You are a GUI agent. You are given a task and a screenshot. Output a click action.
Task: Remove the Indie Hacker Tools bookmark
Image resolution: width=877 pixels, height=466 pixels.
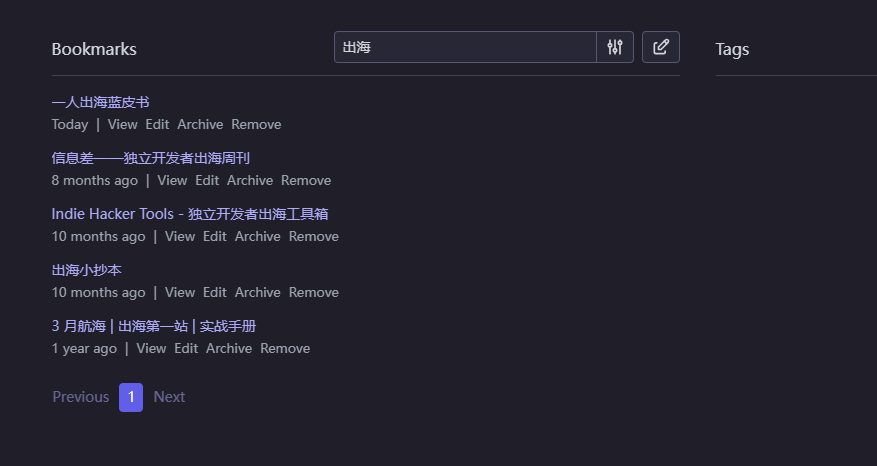pyautogui.click(x=314, y=236)
